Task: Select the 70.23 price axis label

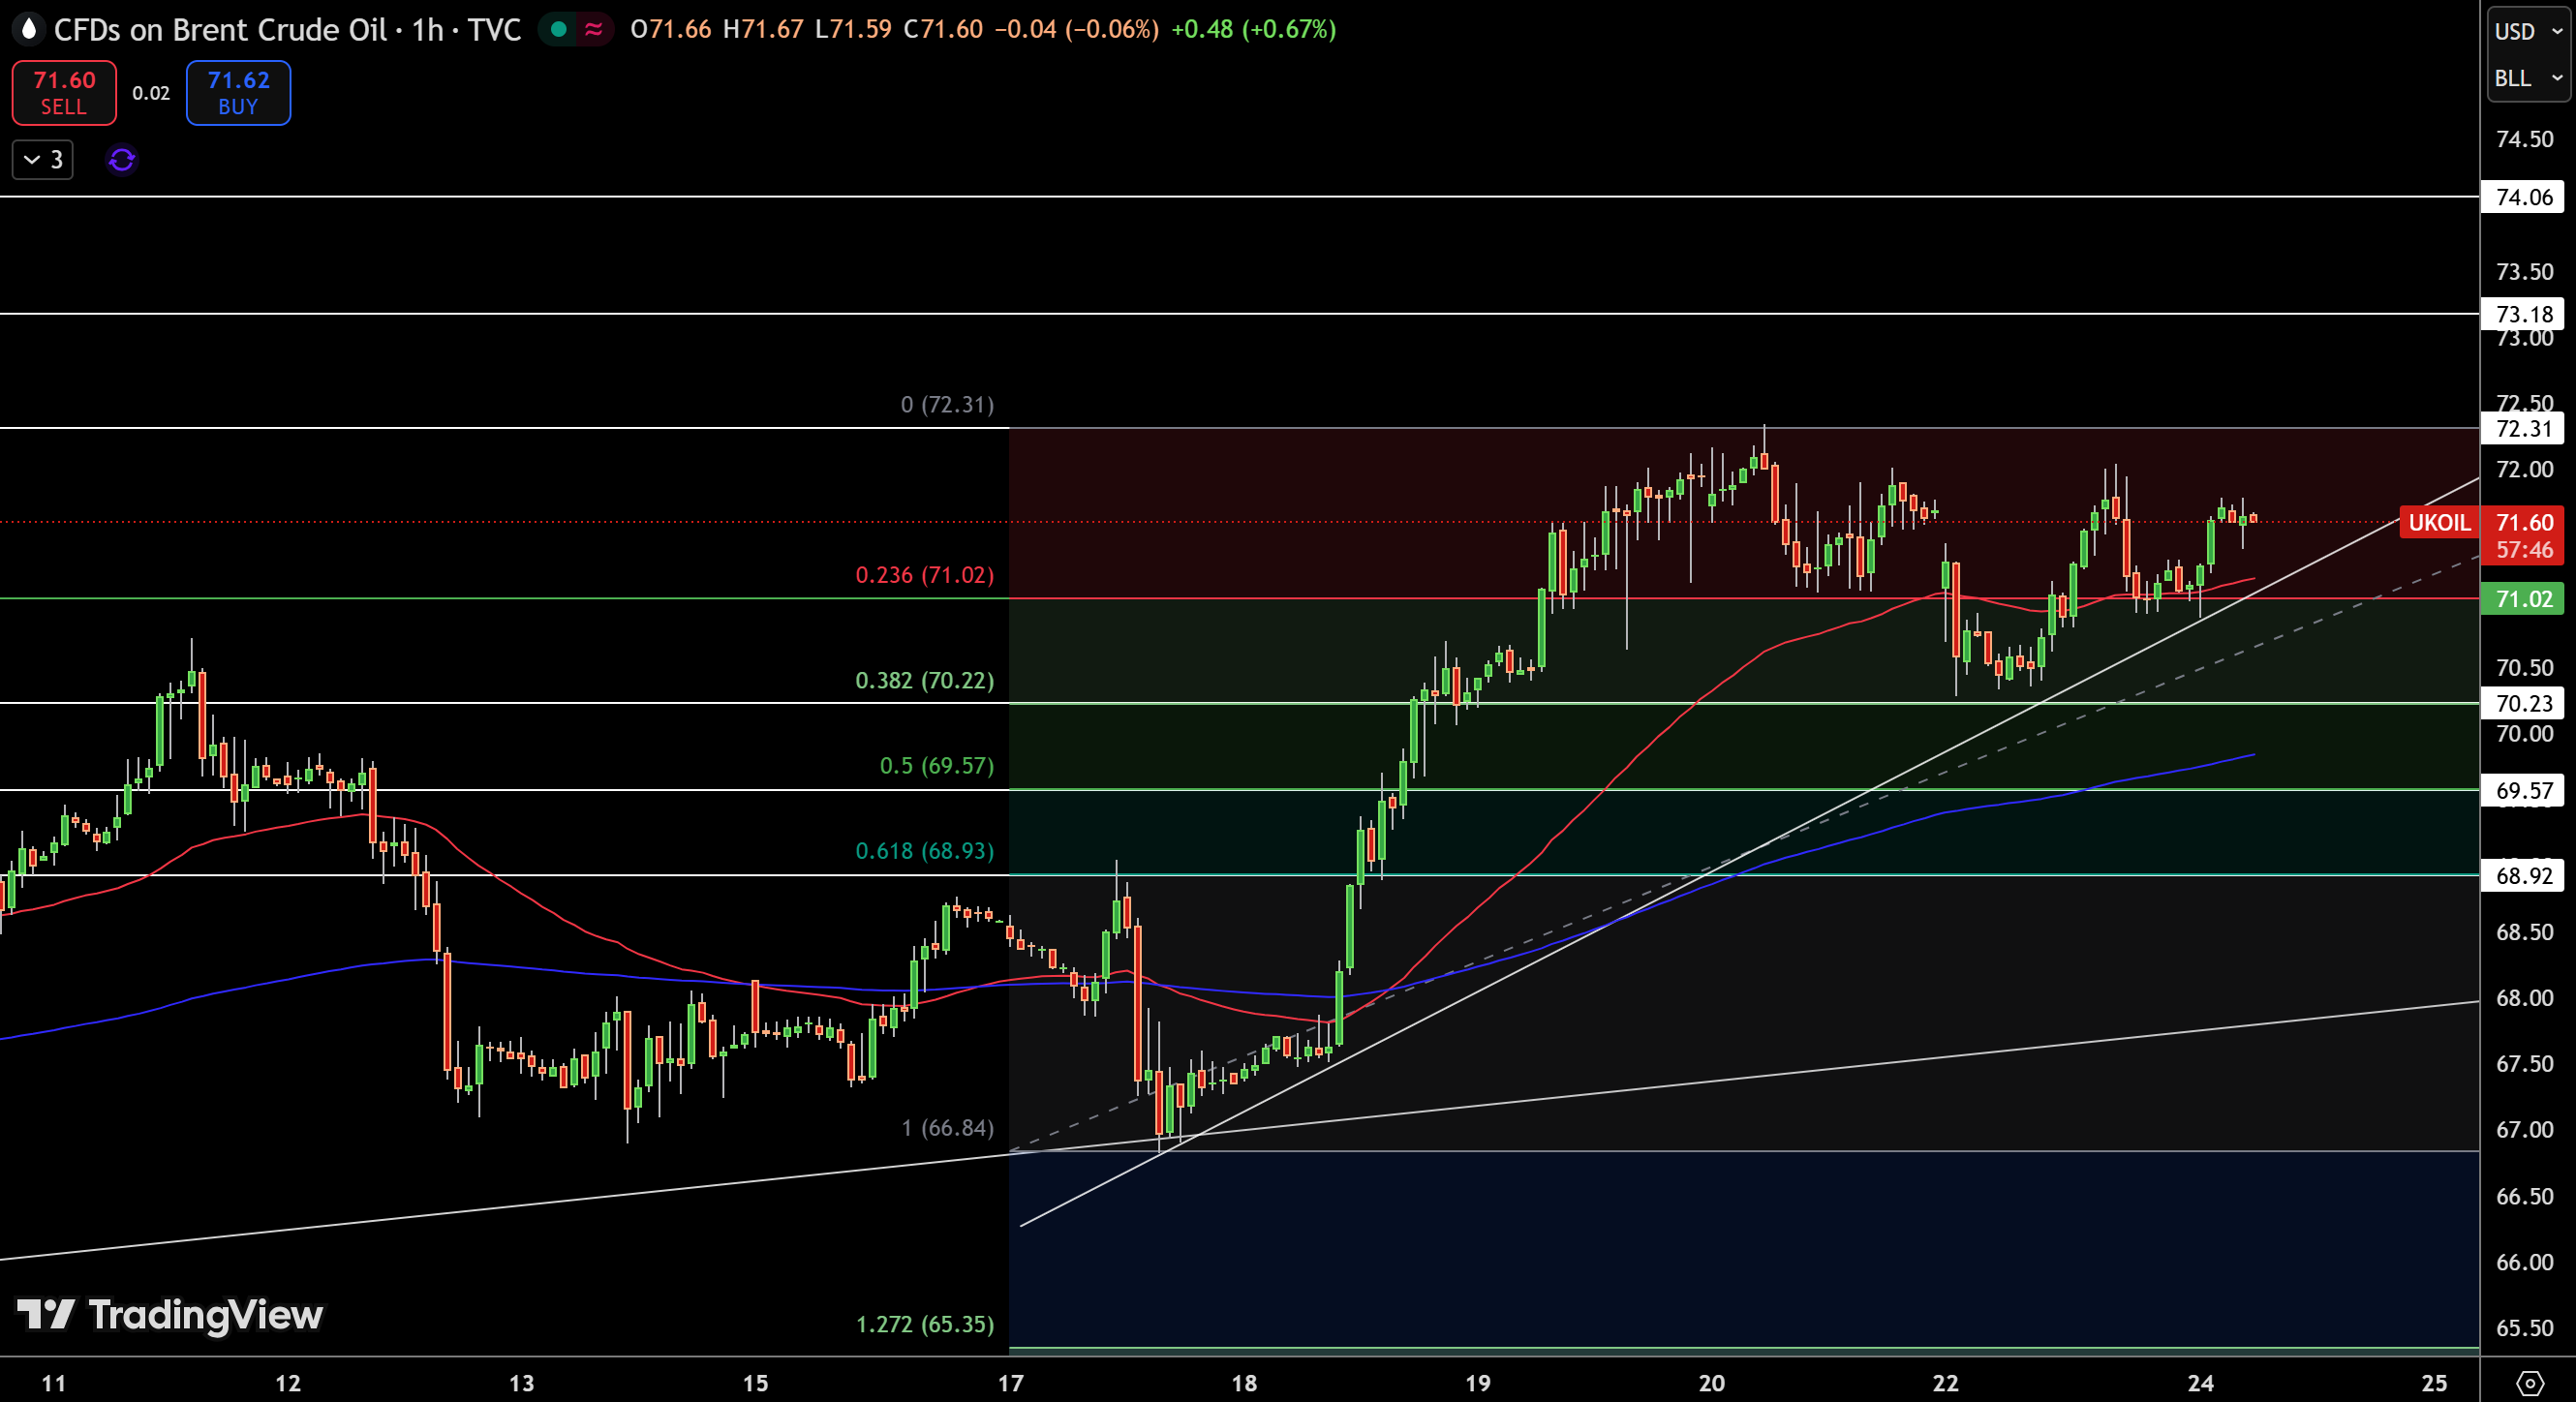Action: click(2524, 703)
